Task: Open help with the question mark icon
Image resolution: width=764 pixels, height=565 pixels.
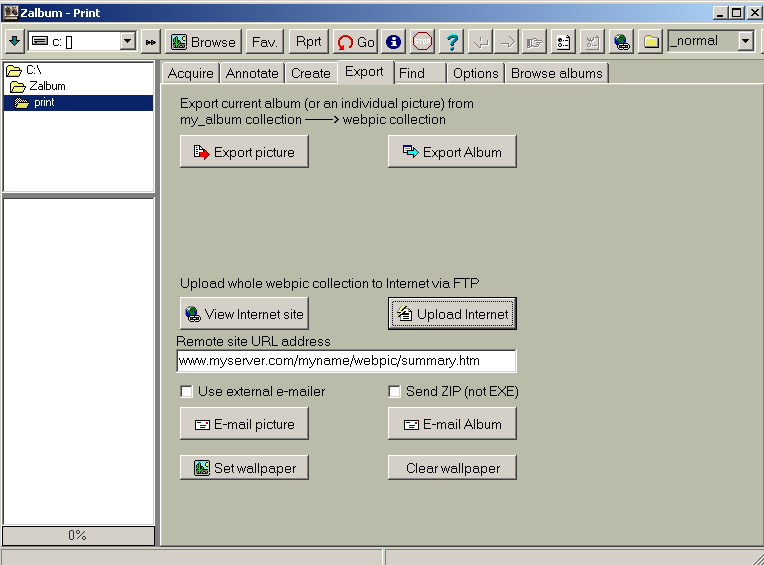Action: [x=452, y=42]
